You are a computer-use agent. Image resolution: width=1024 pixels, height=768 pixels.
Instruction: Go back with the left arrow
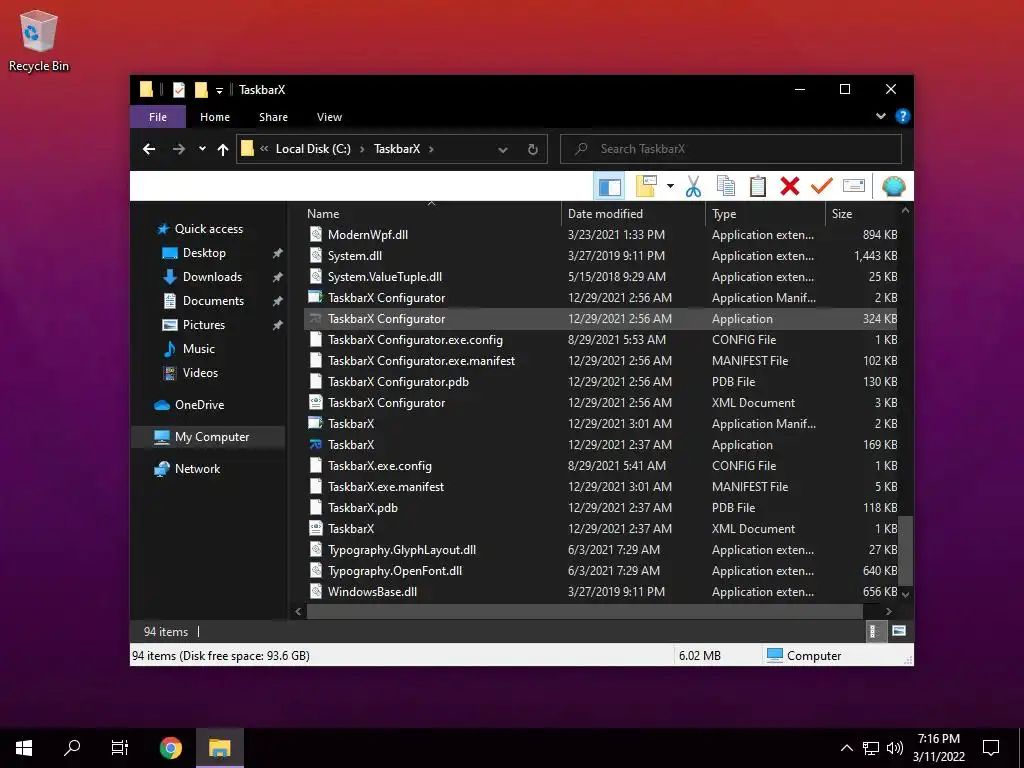149,149
